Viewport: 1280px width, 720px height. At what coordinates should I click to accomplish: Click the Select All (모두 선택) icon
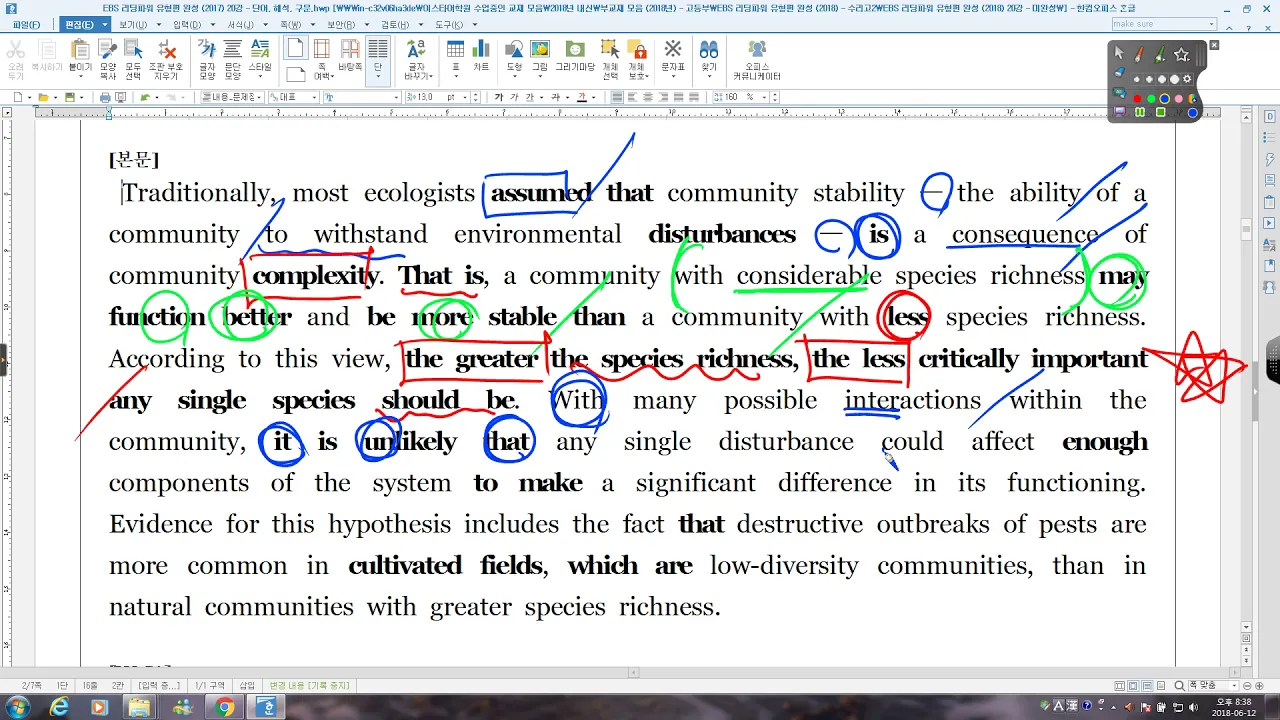click(133, 60)
